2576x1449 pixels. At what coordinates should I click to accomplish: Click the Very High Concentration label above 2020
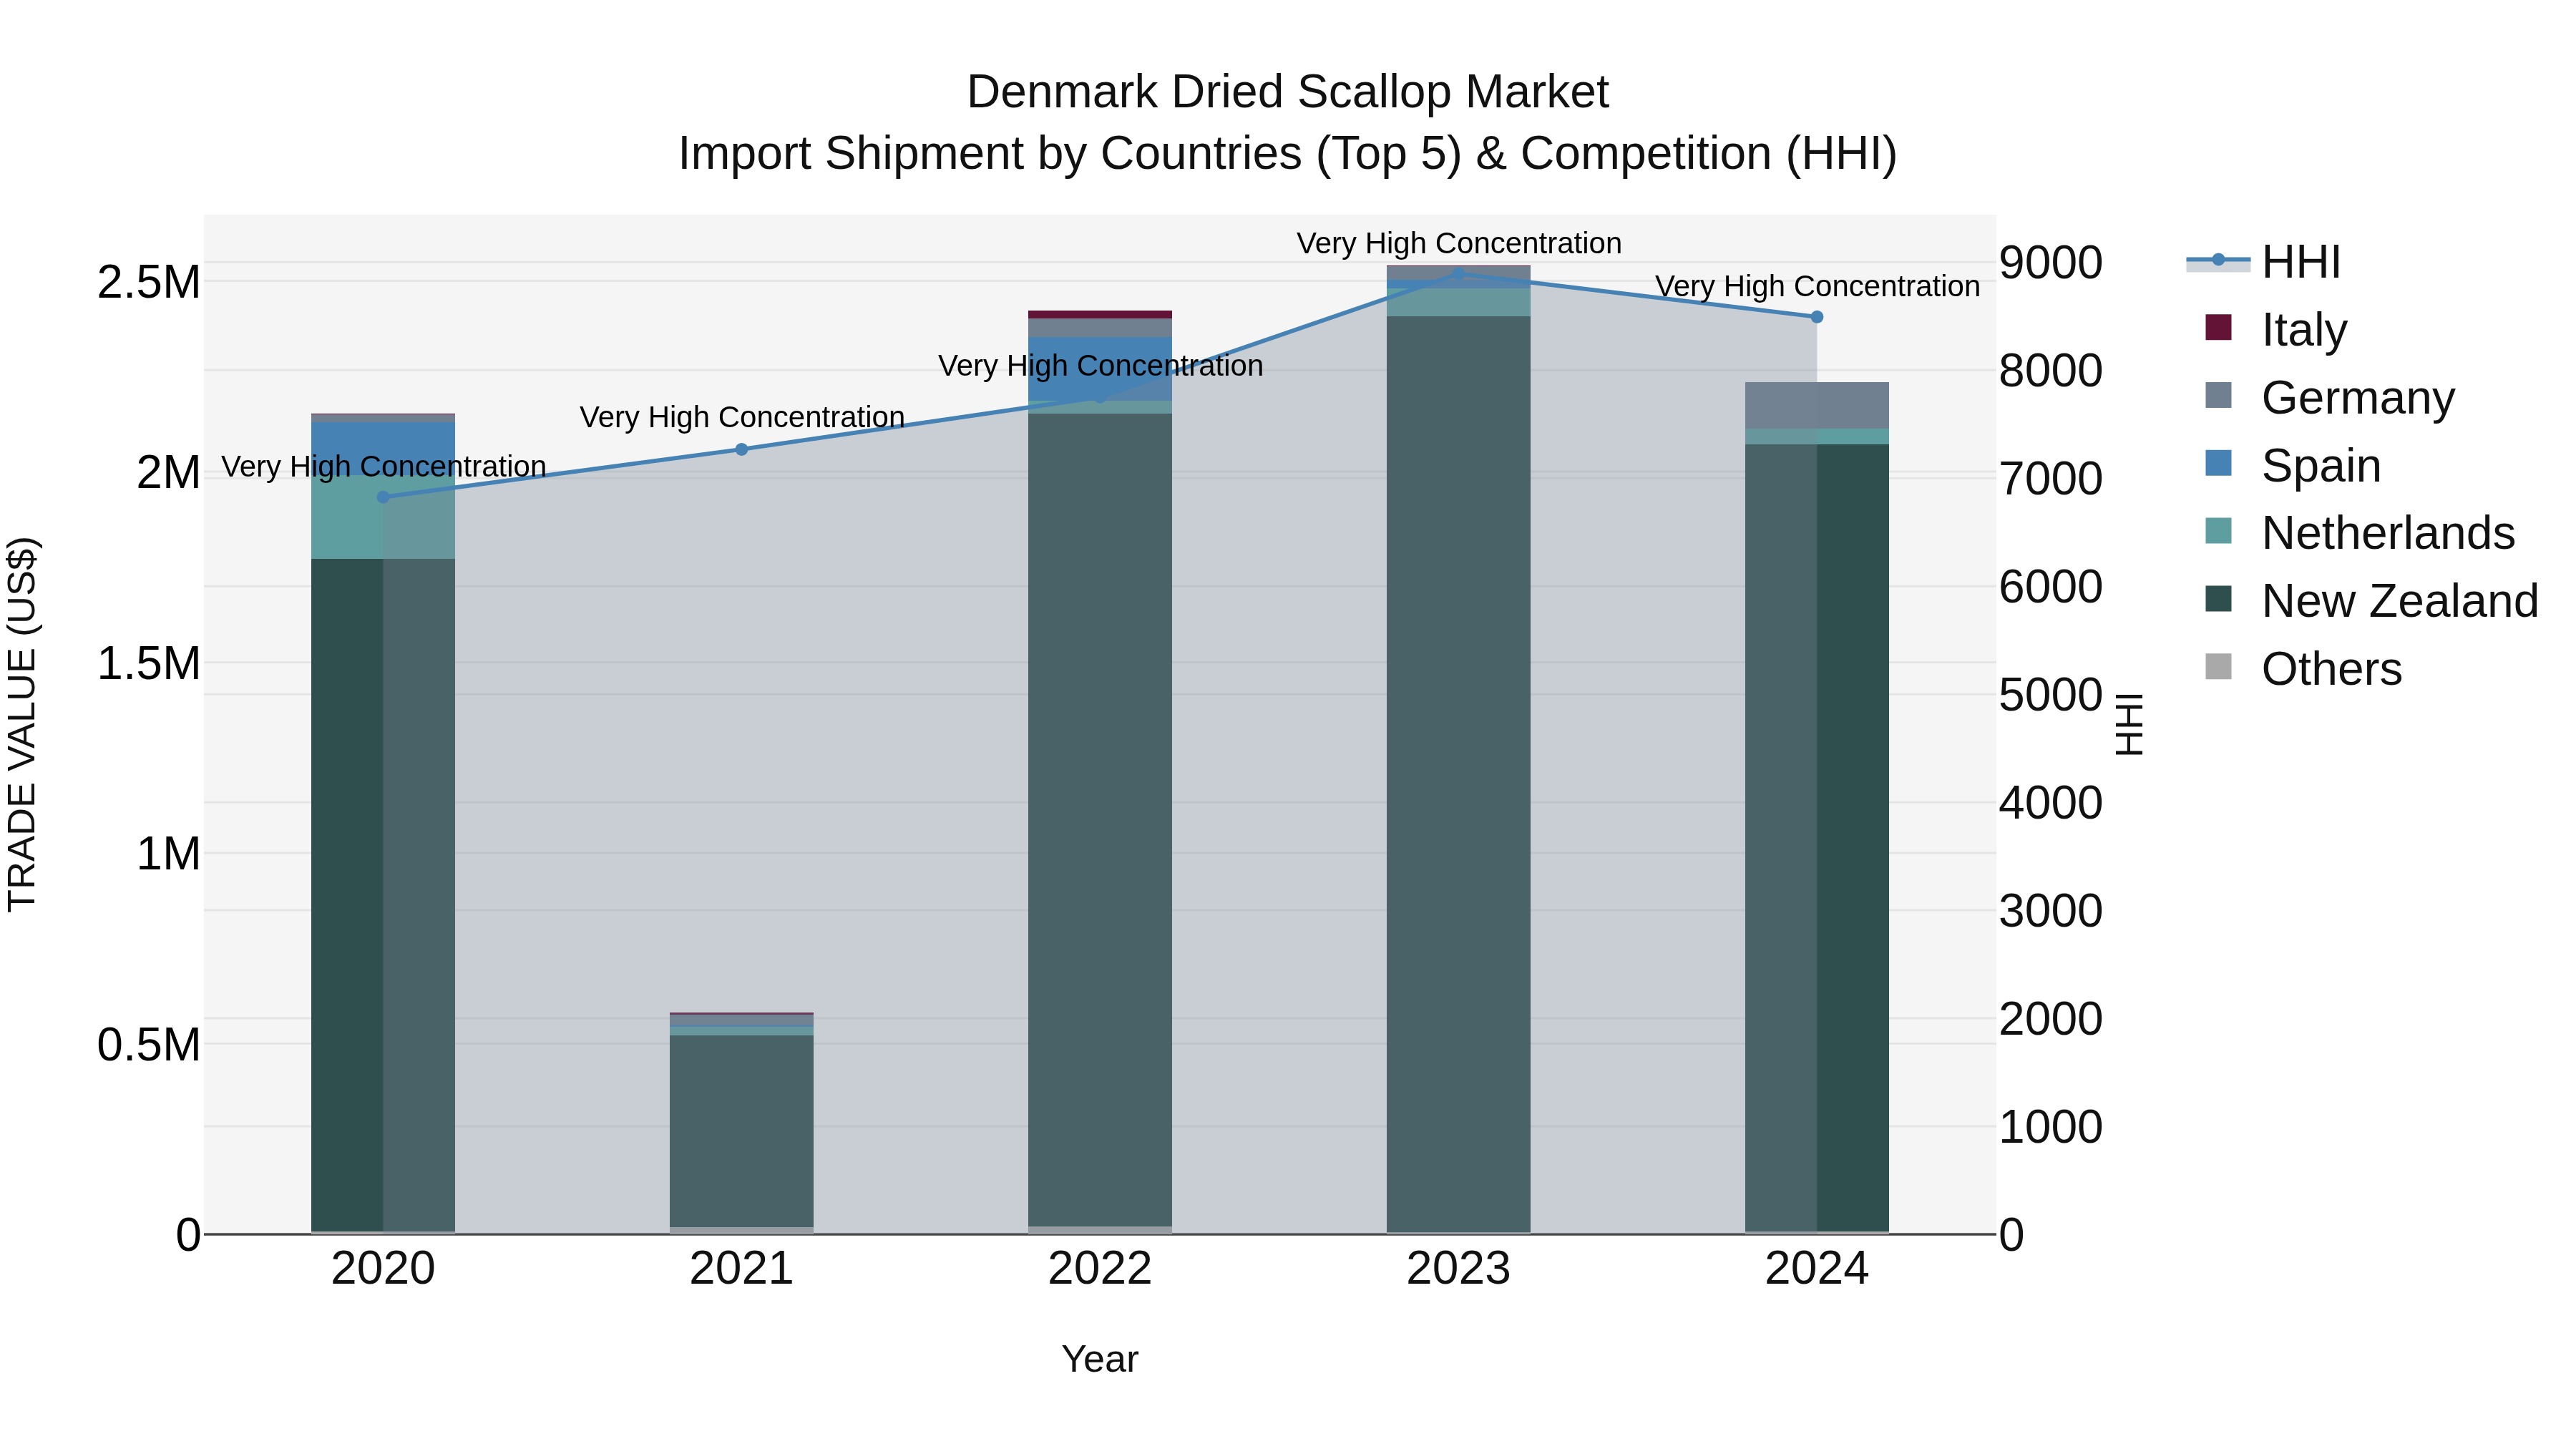(x=384, y=467)
